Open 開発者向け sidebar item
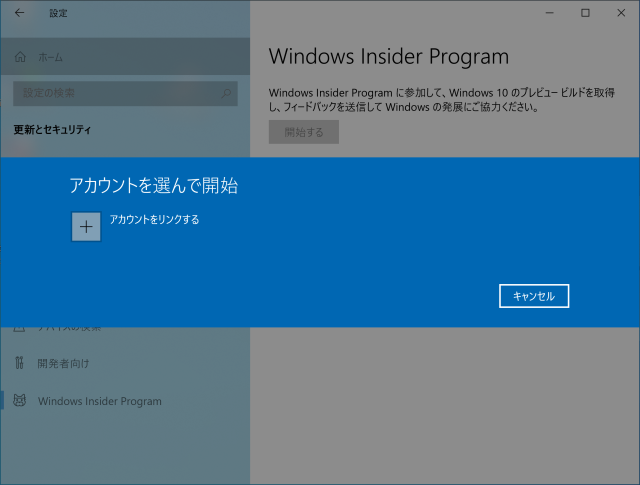This screenshot has height=485, width=640. click(x=125, y=363)
